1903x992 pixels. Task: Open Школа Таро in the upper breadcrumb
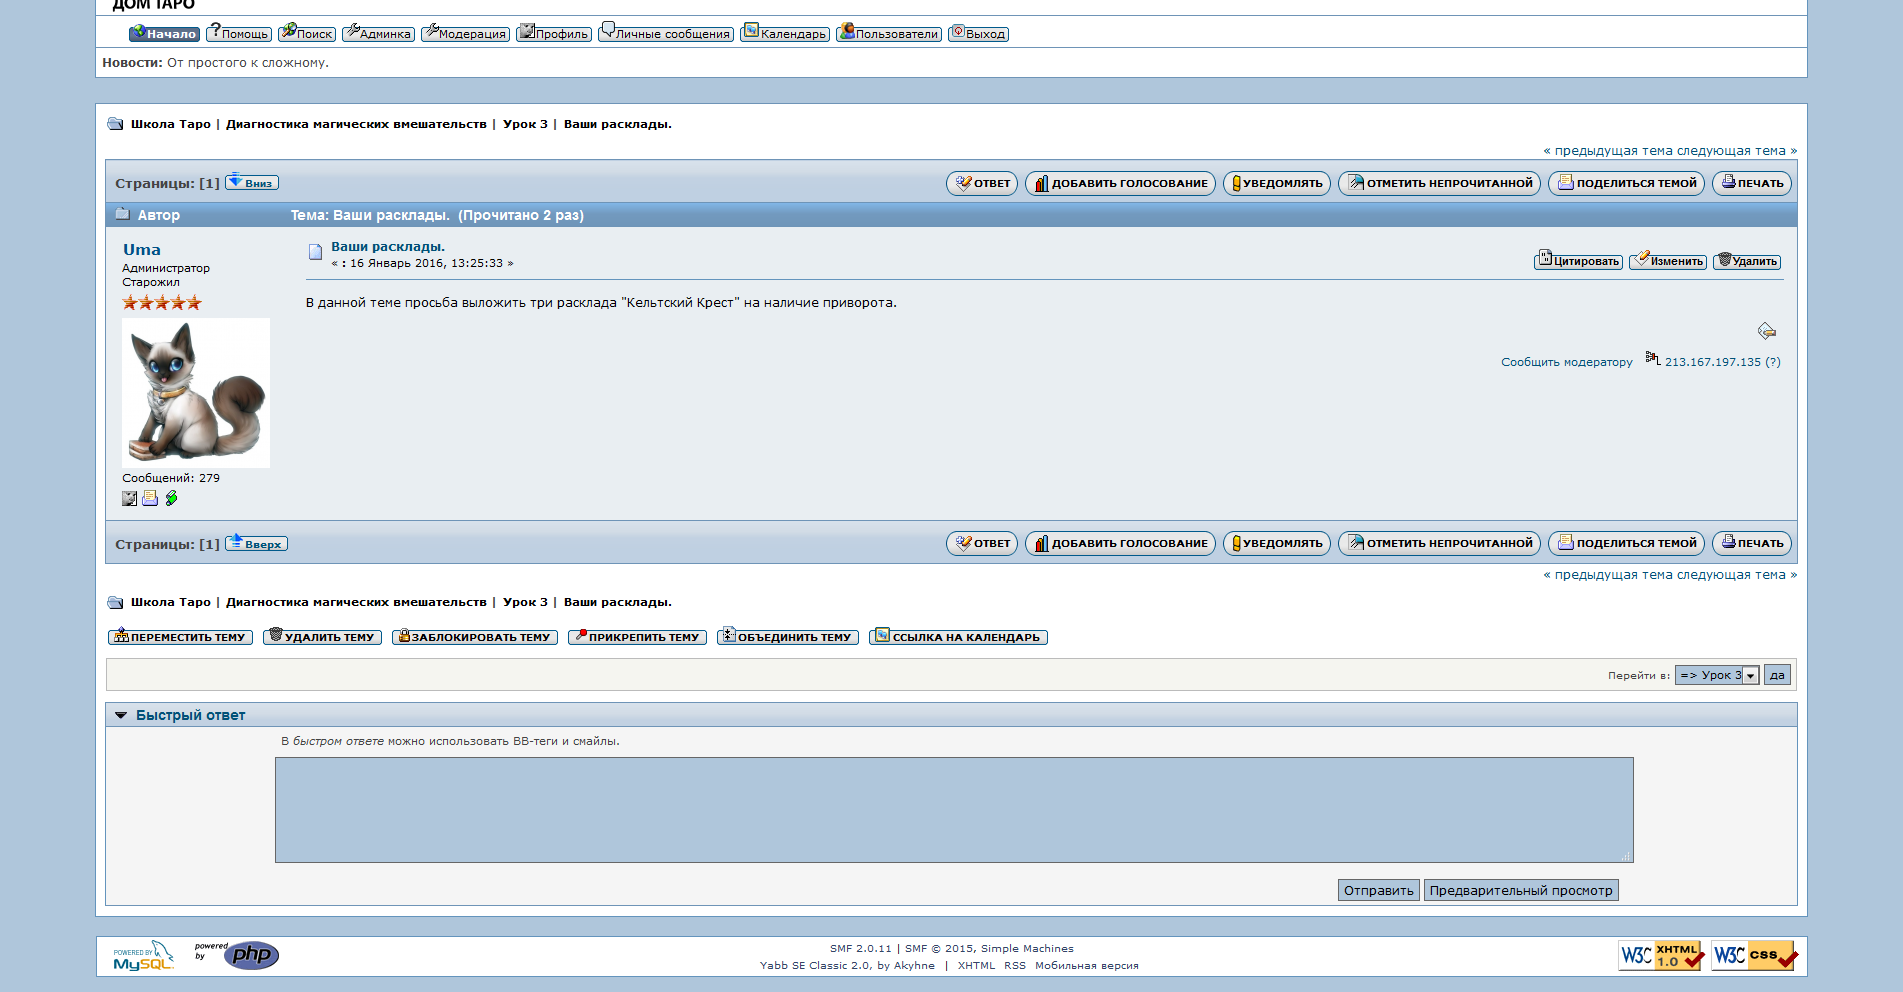[x=171, y=124]
